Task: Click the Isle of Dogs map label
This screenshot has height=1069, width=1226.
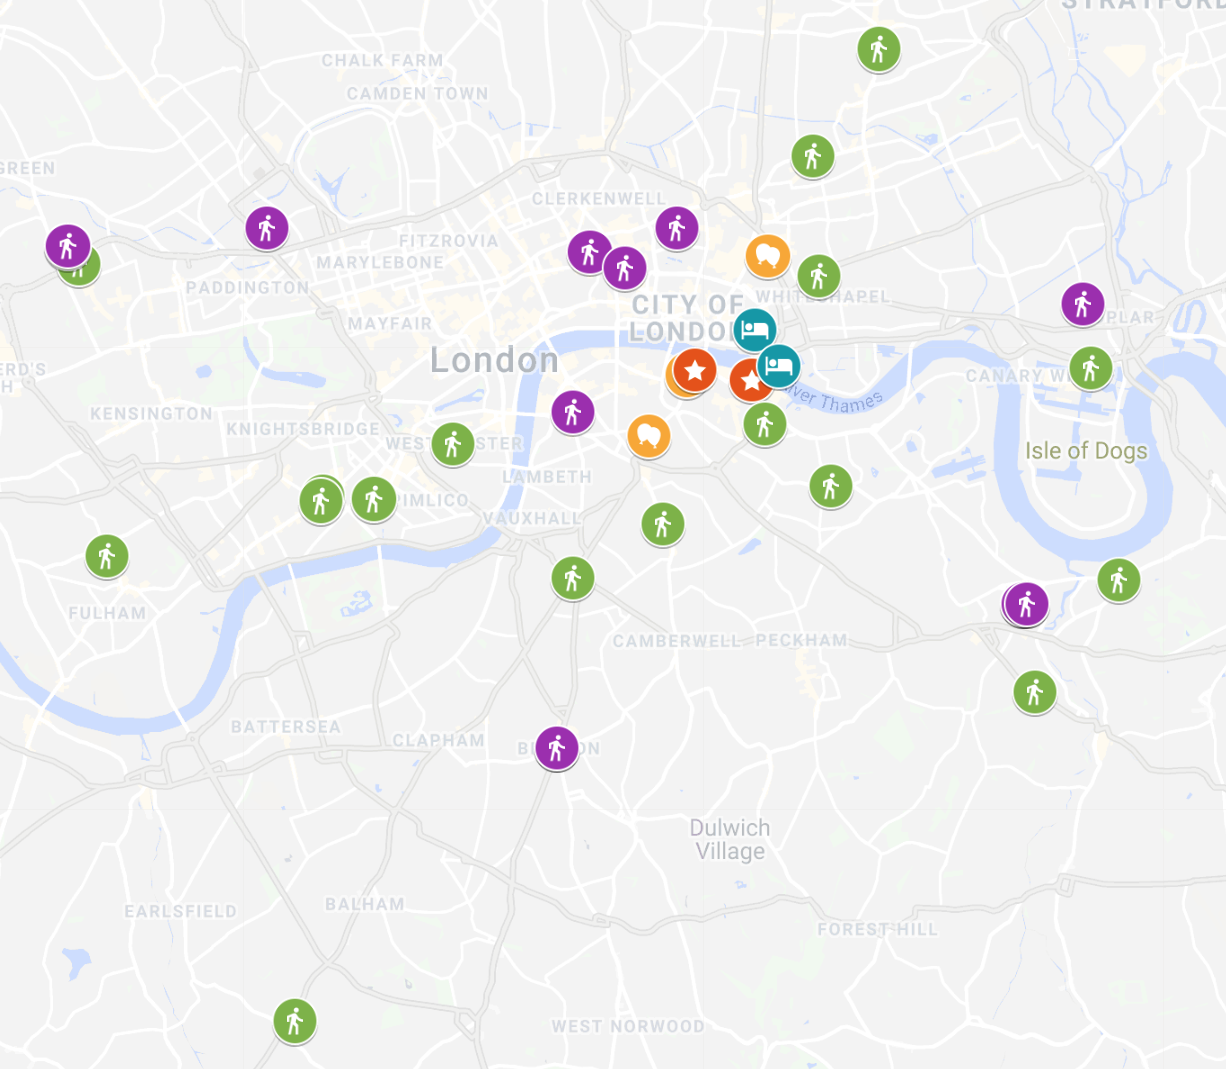Action: [x=1086, y=451]
